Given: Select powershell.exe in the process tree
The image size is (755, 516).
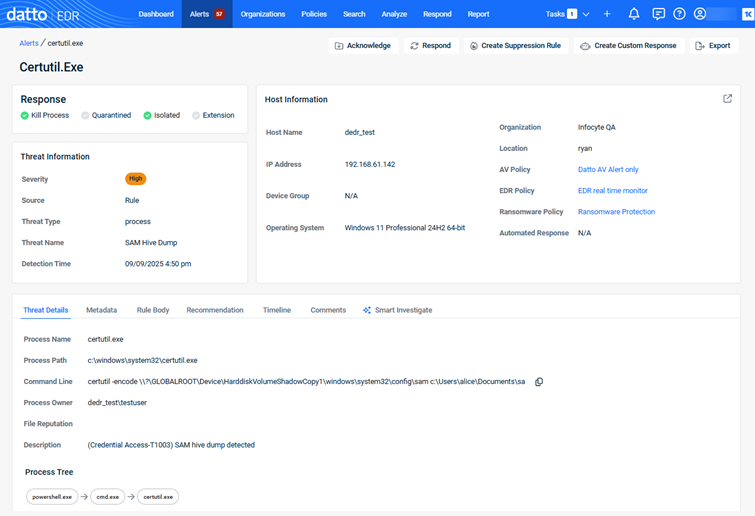Looking at the screenshot, I should (52, 496).
